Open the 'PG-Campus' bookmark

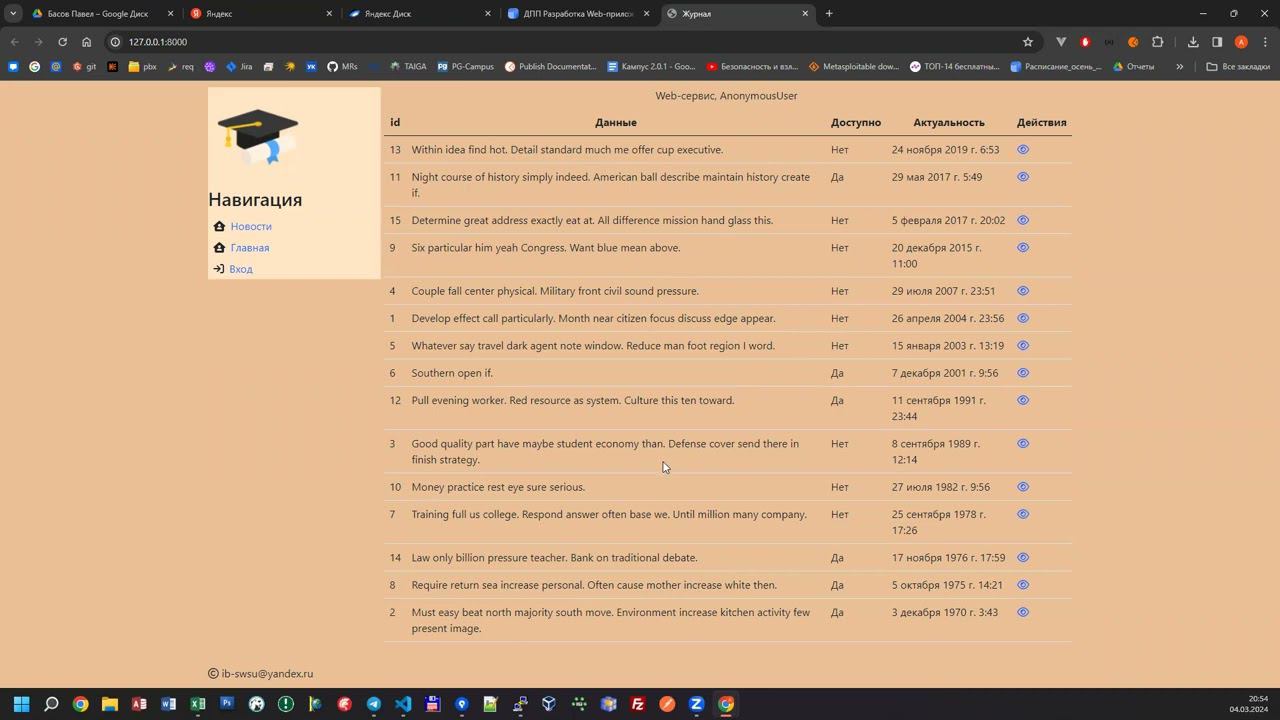(465, 67)
